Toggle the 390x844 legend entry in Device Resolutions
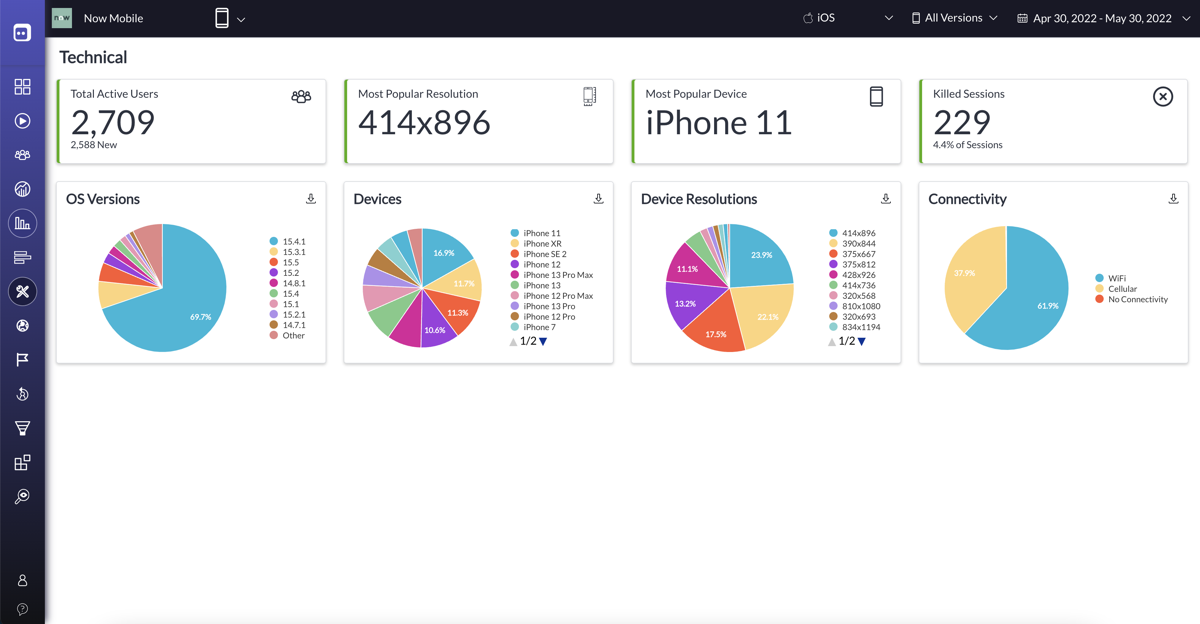Viewport: 1200px width, 624px height. (x=852, y=243)
